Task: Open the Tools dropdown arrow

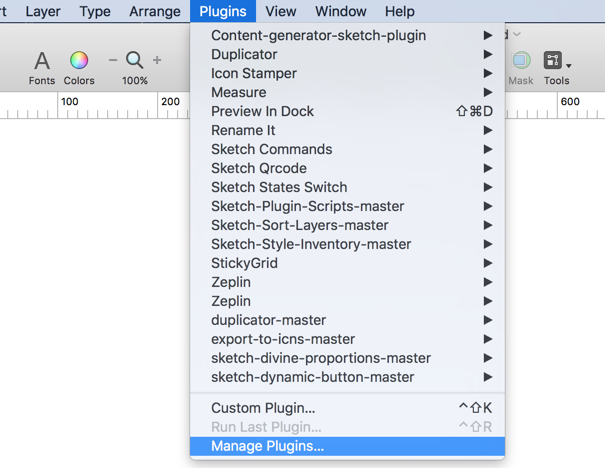Action: point(569,66)
